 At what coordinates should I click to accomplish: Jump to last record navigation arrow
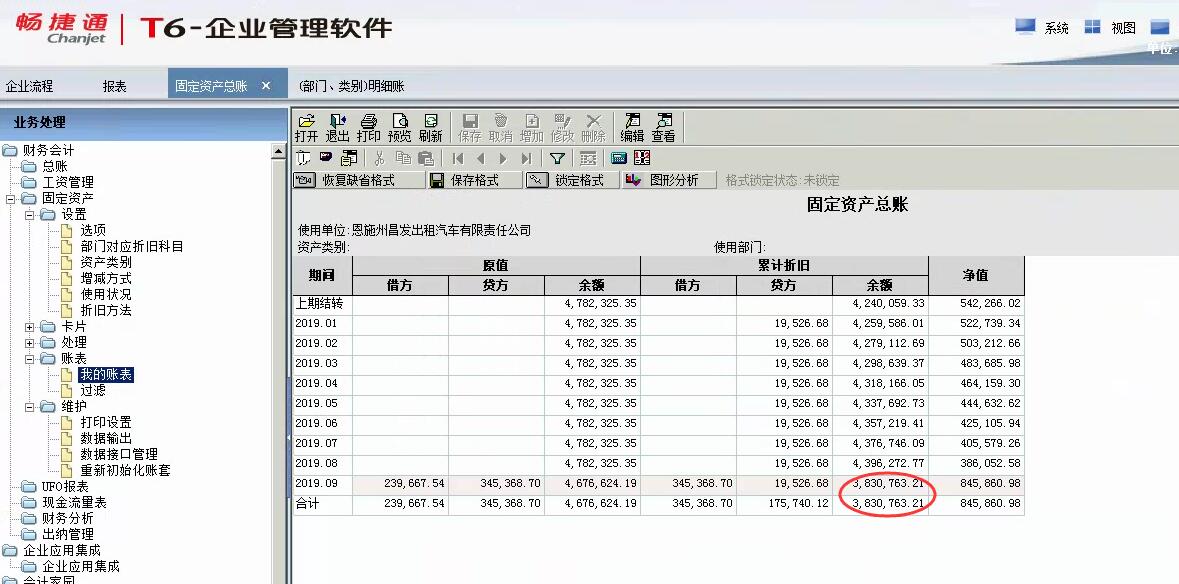[526, 159]
